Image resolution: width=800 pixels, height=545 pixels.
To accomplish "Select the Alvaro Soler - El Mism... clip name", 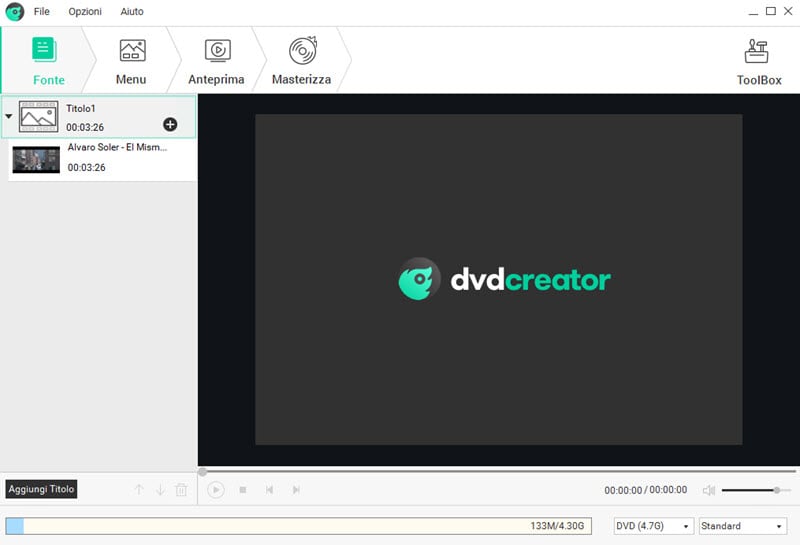I will click(x=117, y=147).
